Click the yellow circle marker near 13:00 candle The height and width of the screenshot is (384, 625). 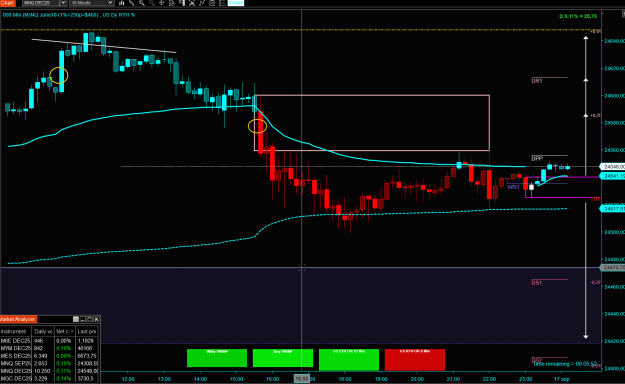(x=59, y=75)
